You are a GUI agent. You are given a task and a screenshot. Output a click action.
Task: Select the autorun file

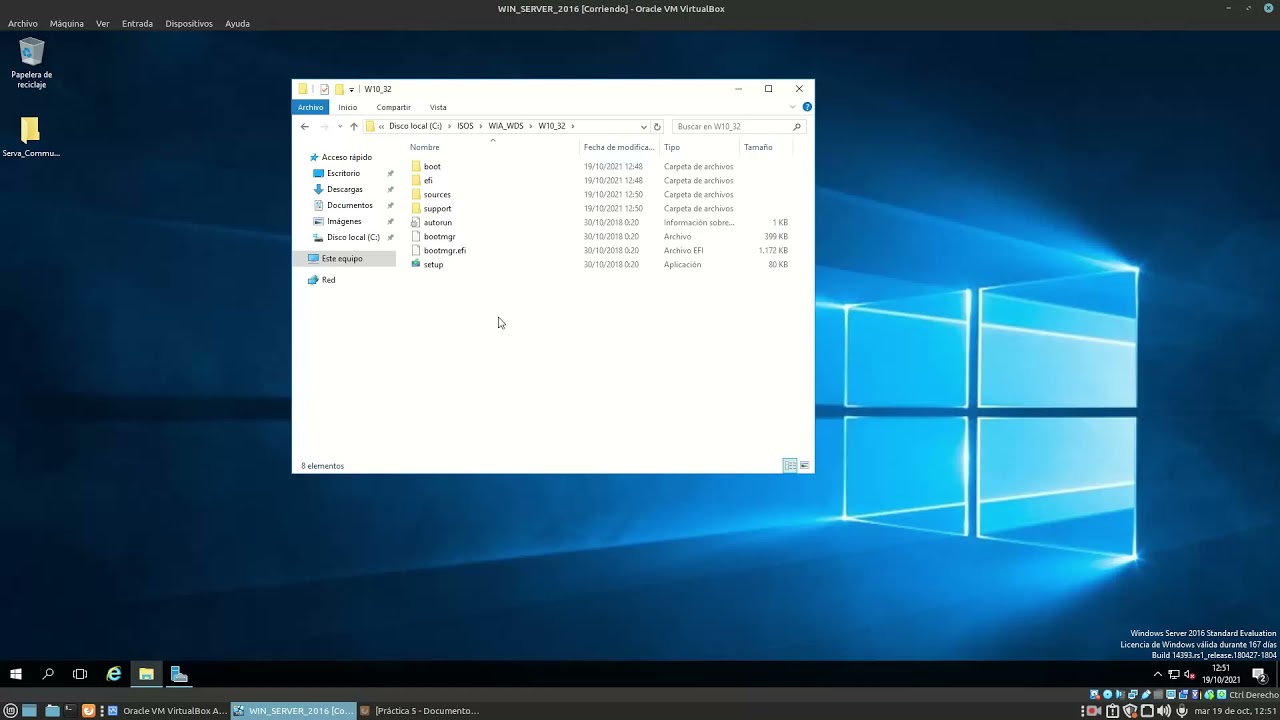437,223
